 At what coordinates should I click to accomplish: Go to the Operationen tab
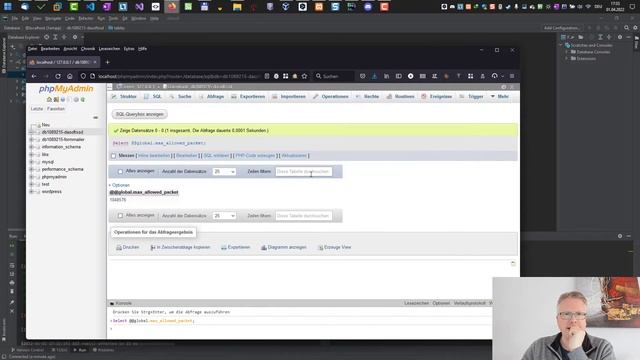331,97
